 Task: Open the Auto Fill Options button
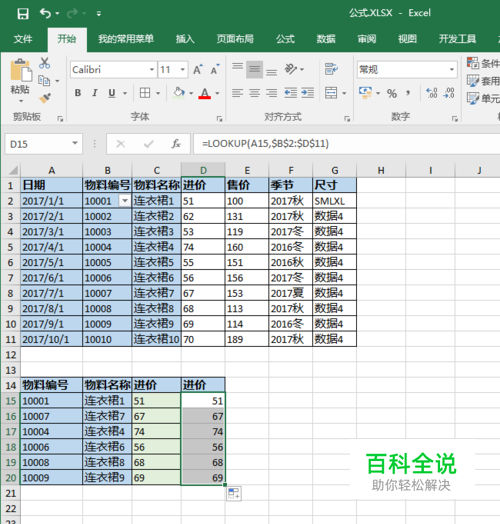click(234, 493)
